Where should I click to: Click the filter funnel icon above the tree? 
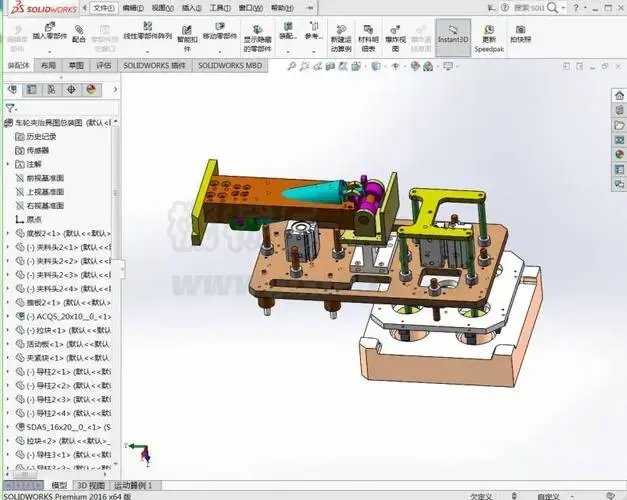(10, 108)
